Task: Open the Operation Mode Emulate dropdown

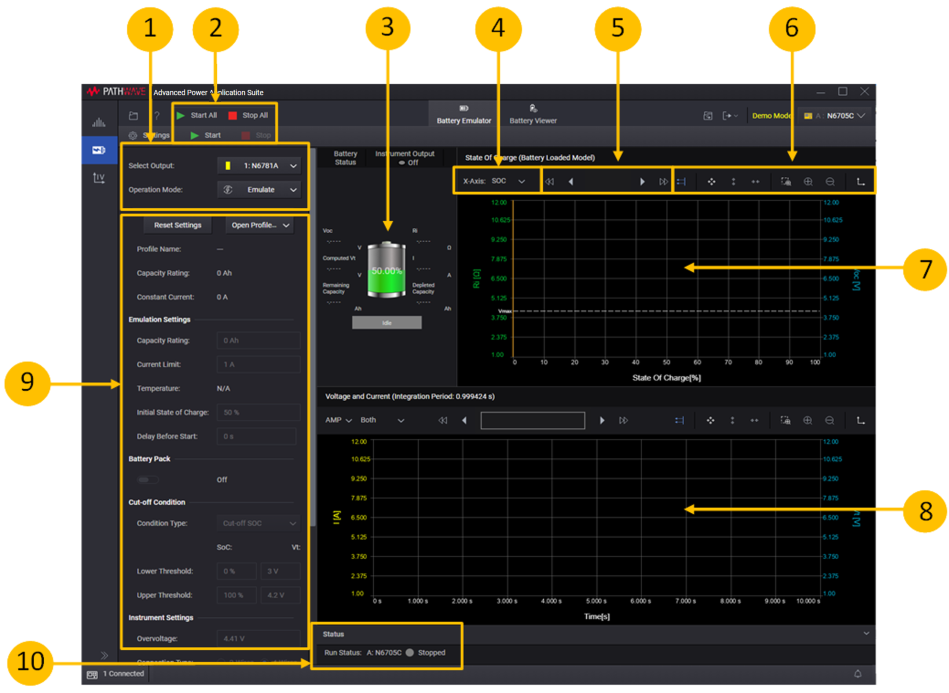Action: [259, 190]
